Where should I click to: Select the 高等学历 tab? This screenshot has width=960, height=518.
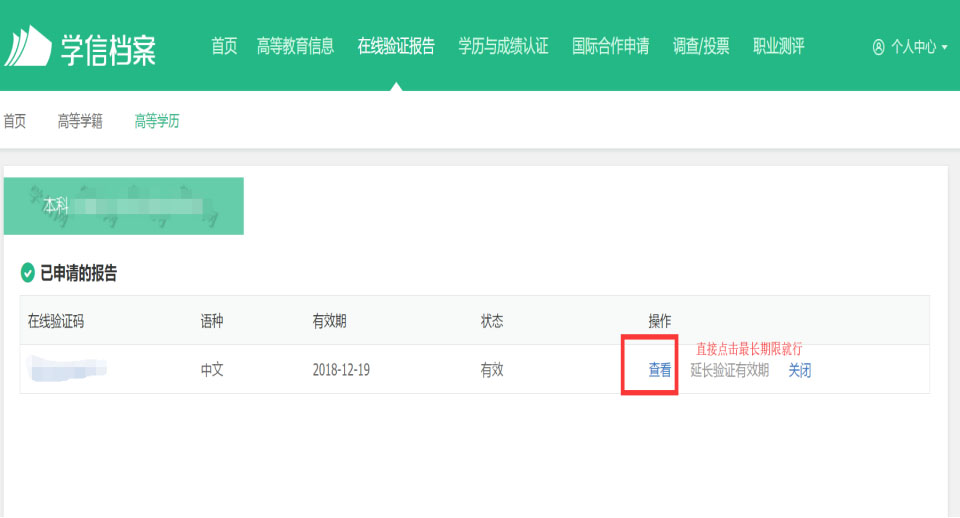click(x=157, y=121)
